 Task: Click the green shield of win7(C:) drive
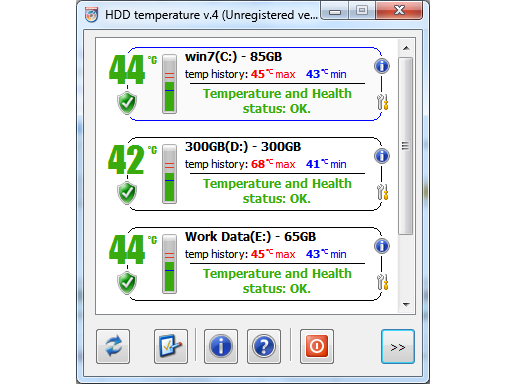(x=127, y=103)
